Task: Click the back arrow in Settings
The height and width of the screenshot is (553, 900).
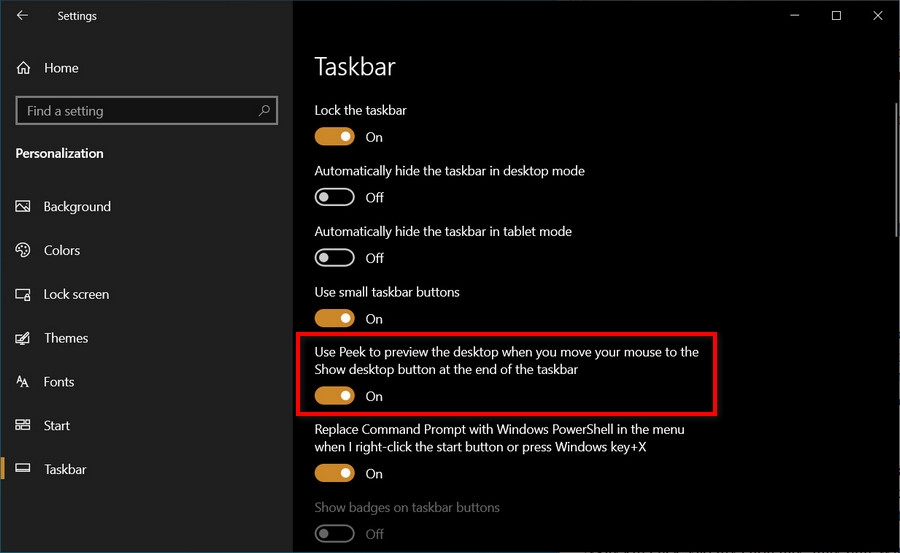Action: tap(22, 16)
